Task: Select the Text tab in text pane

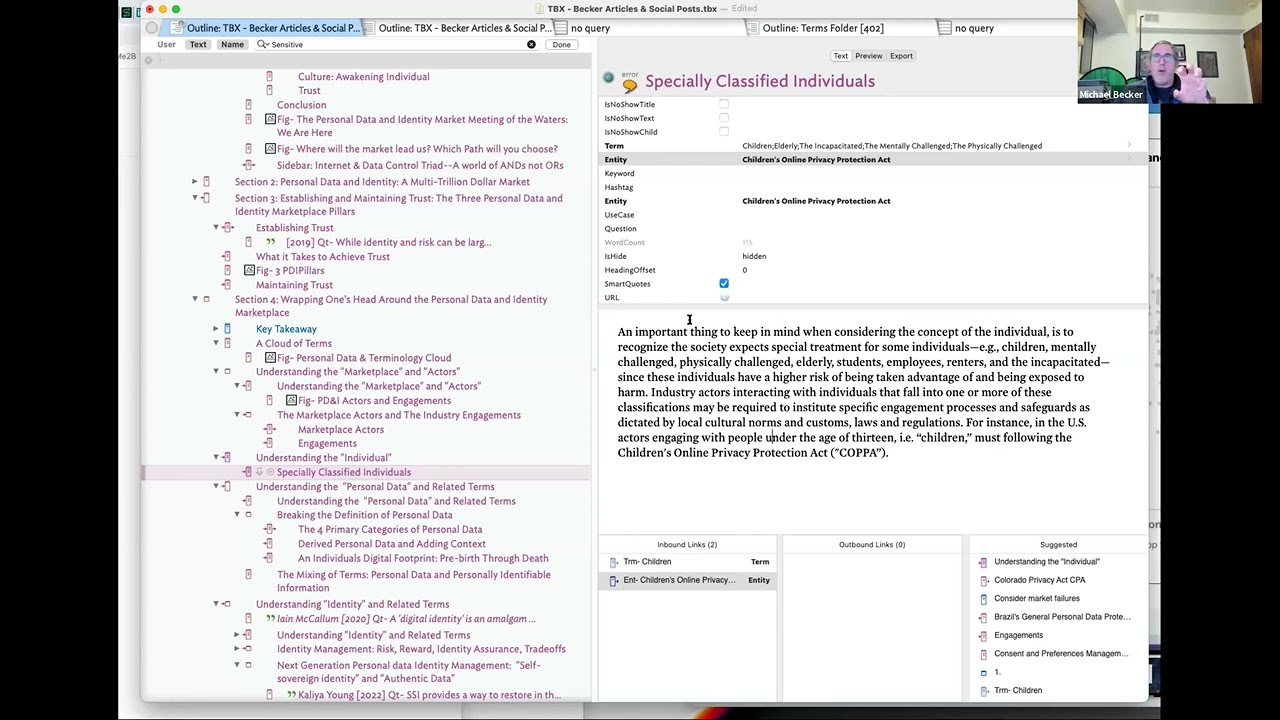Action: (x=840, y=56)
